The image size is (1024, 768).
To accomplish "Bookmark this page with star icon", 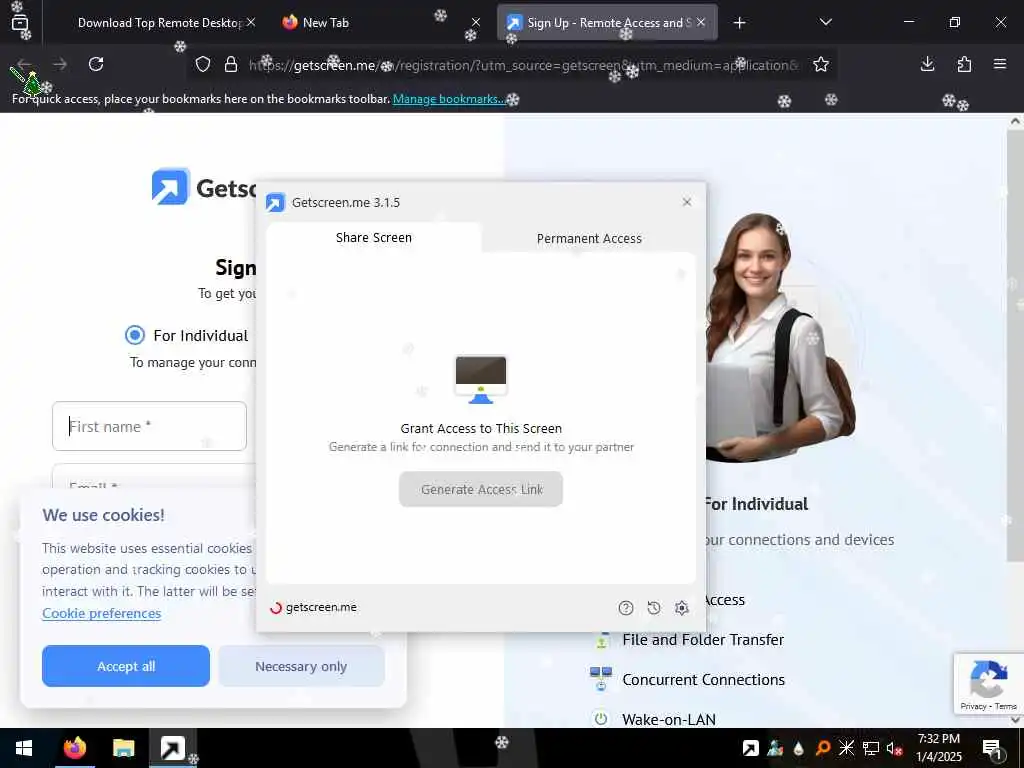I will coord(821,64).
